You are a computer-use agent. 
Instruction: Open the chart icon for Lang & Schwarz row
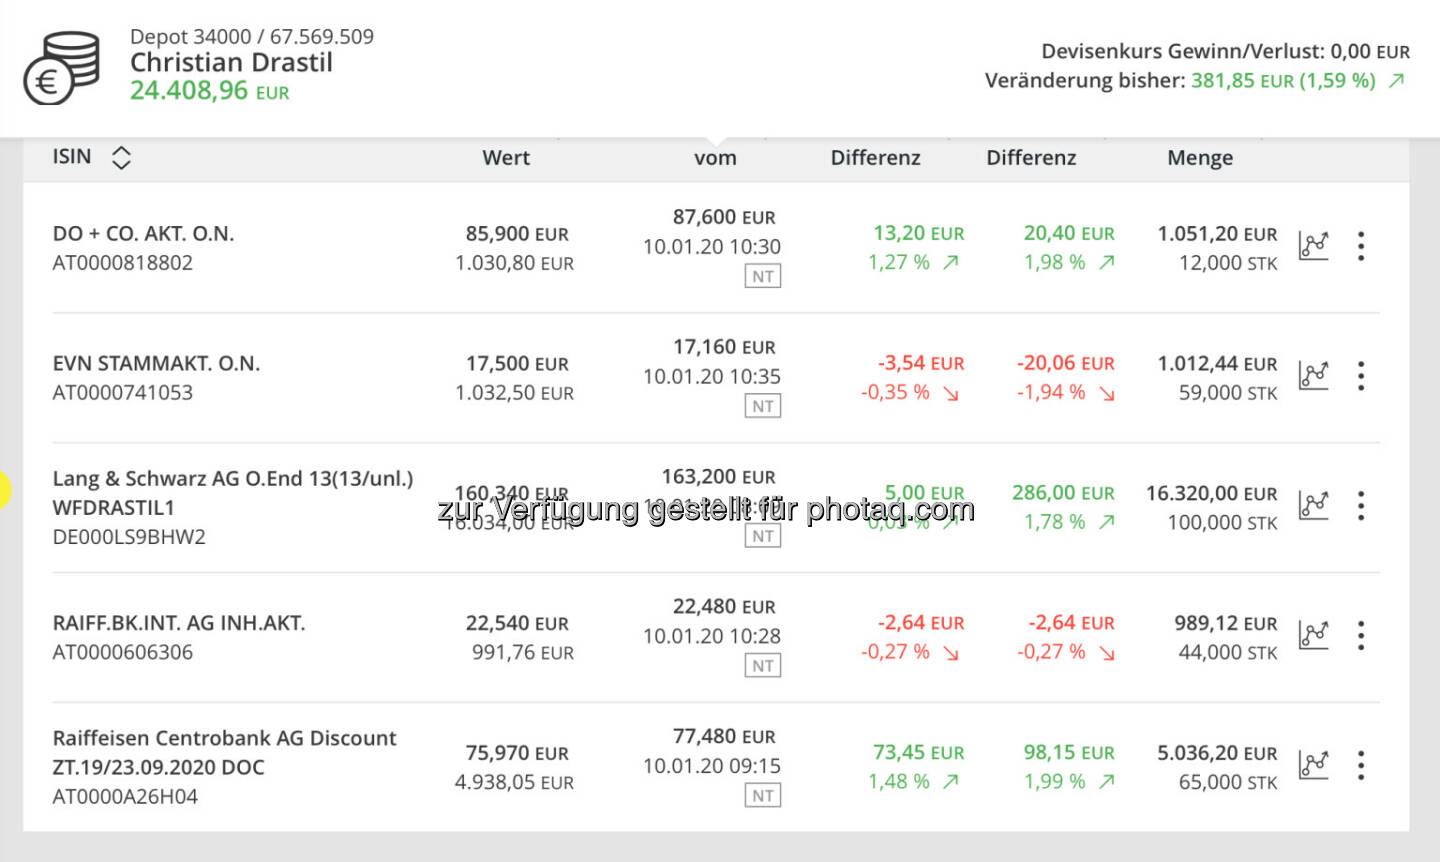tap(1313, 506)
